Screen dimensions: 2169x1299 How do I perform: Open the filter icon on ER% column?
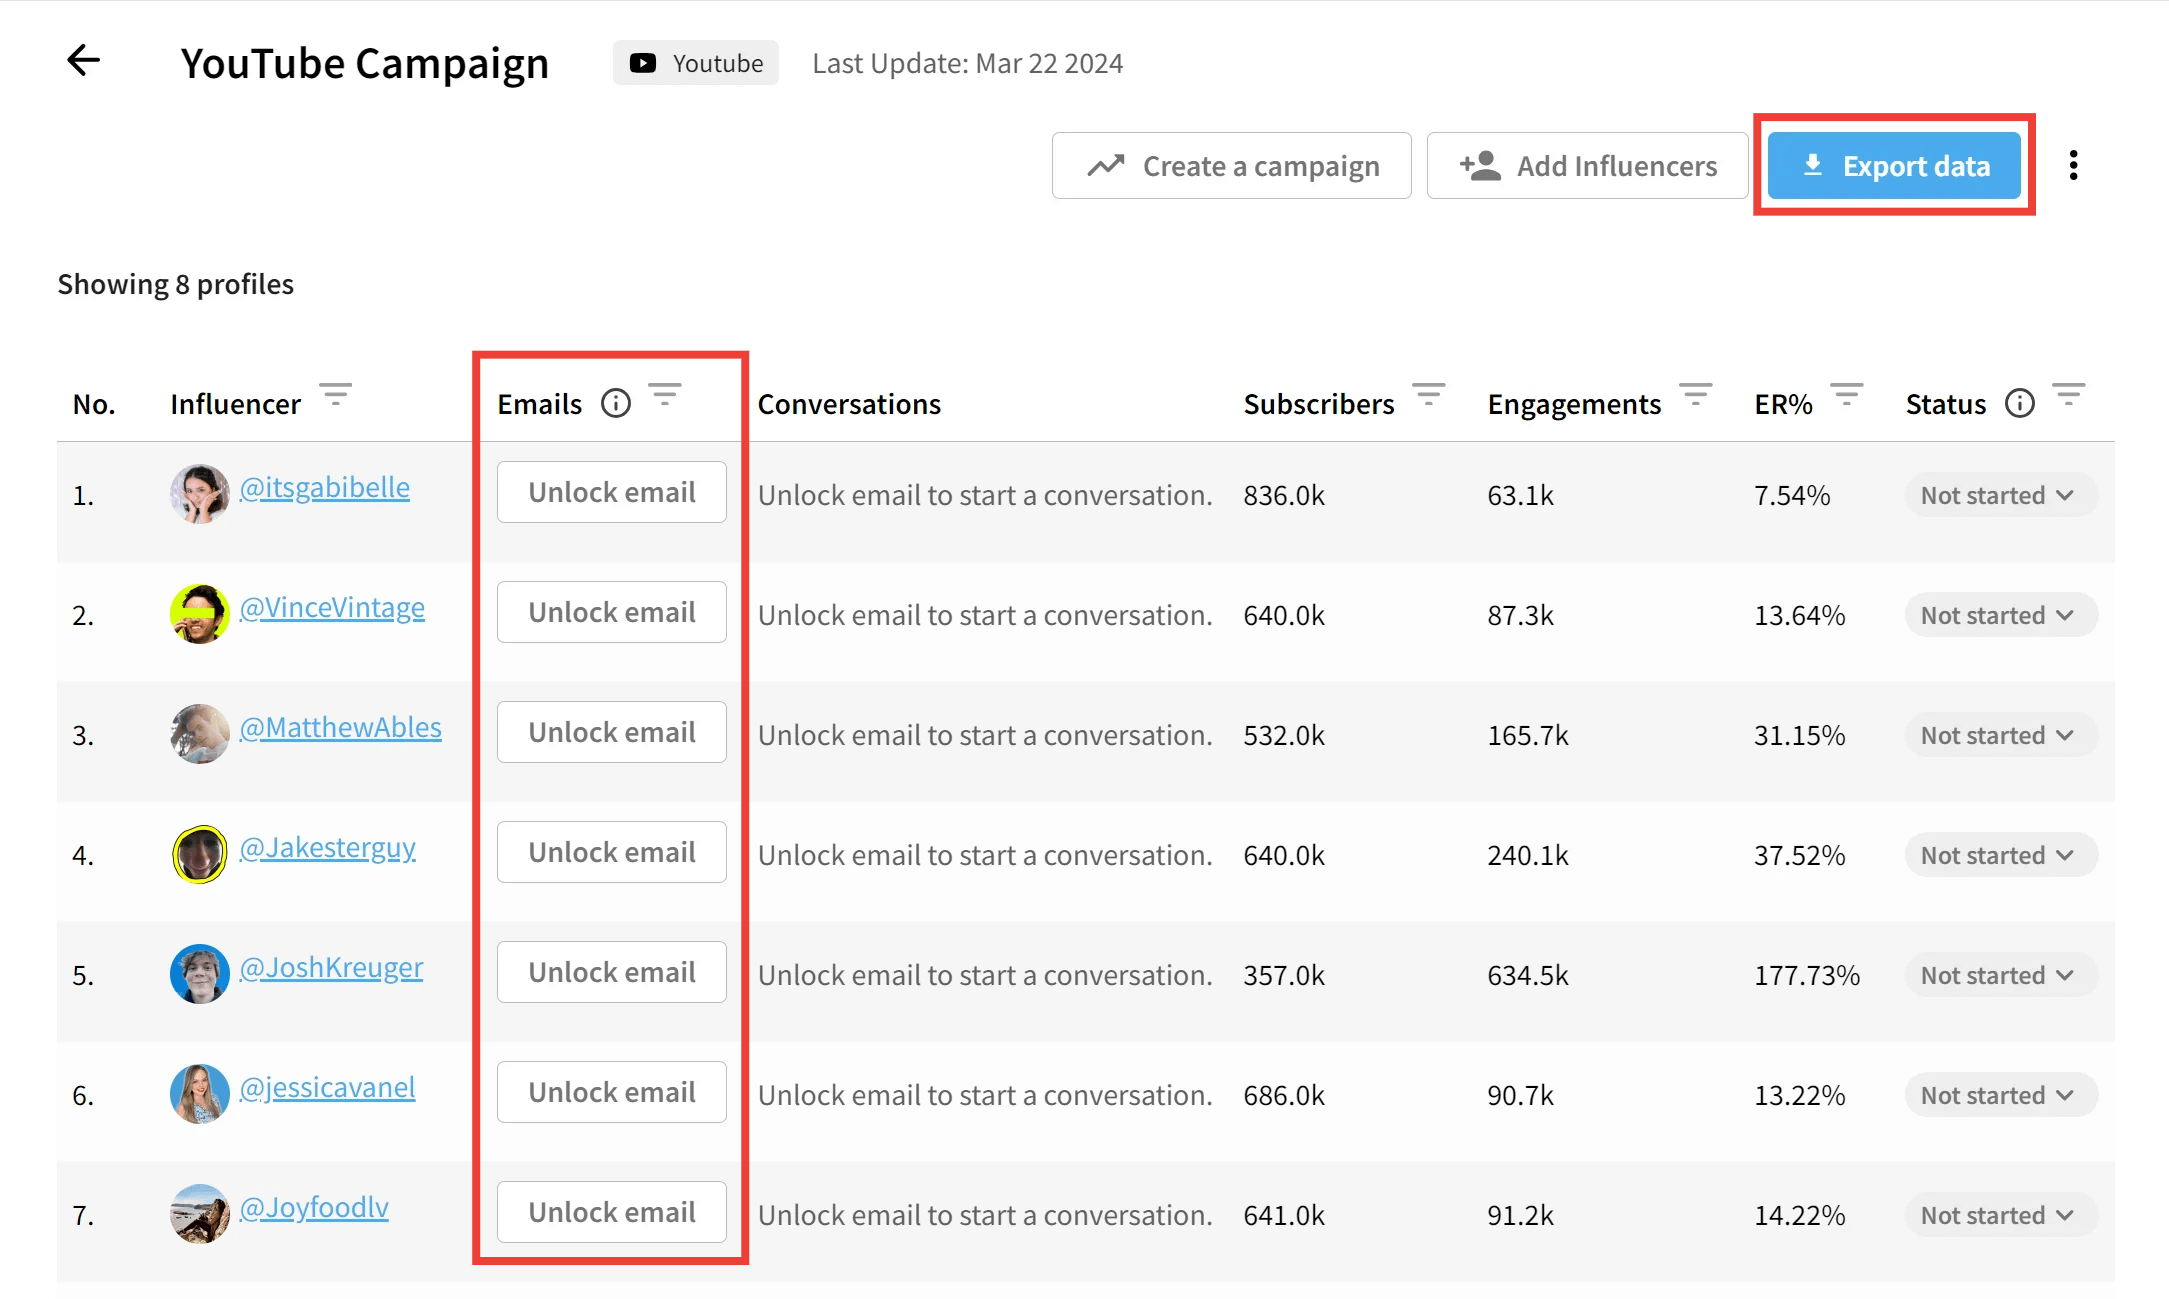[x=1848, y=394]
